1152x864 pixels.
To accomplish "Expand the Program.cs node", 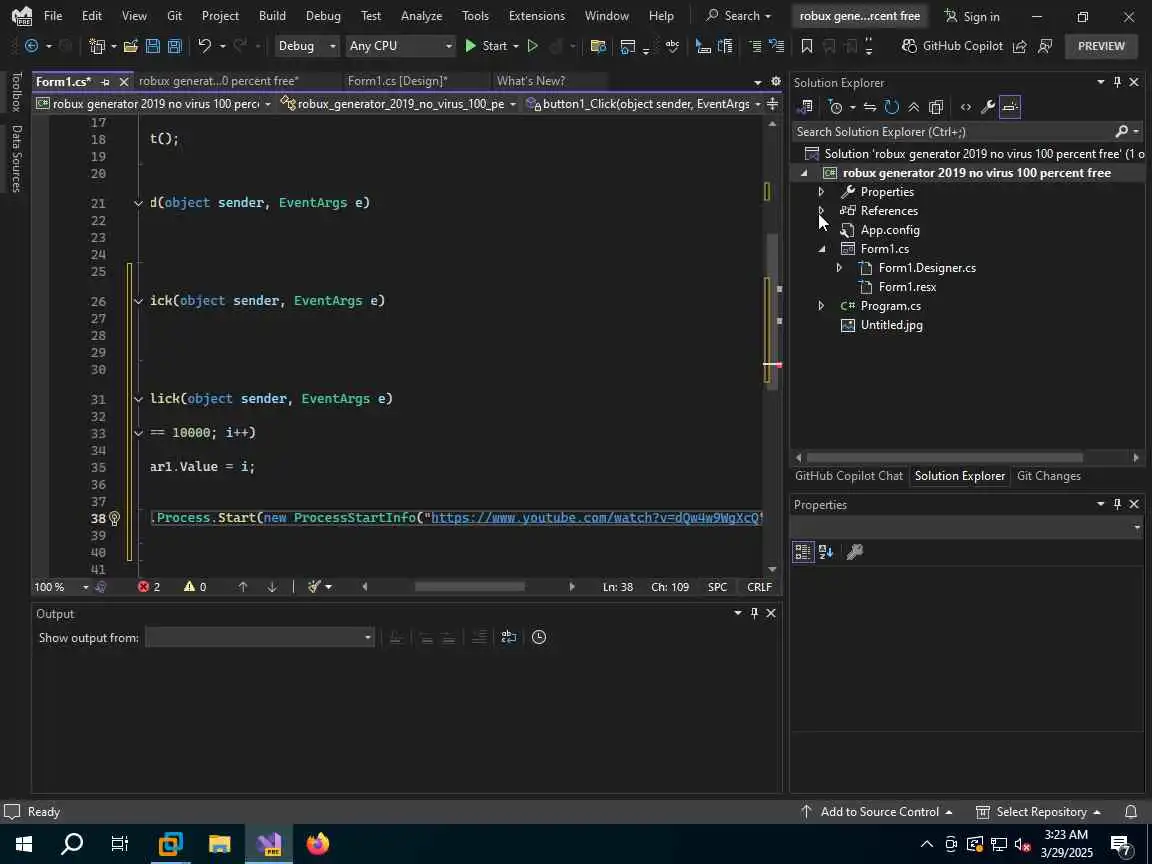I will pos(821,306).
